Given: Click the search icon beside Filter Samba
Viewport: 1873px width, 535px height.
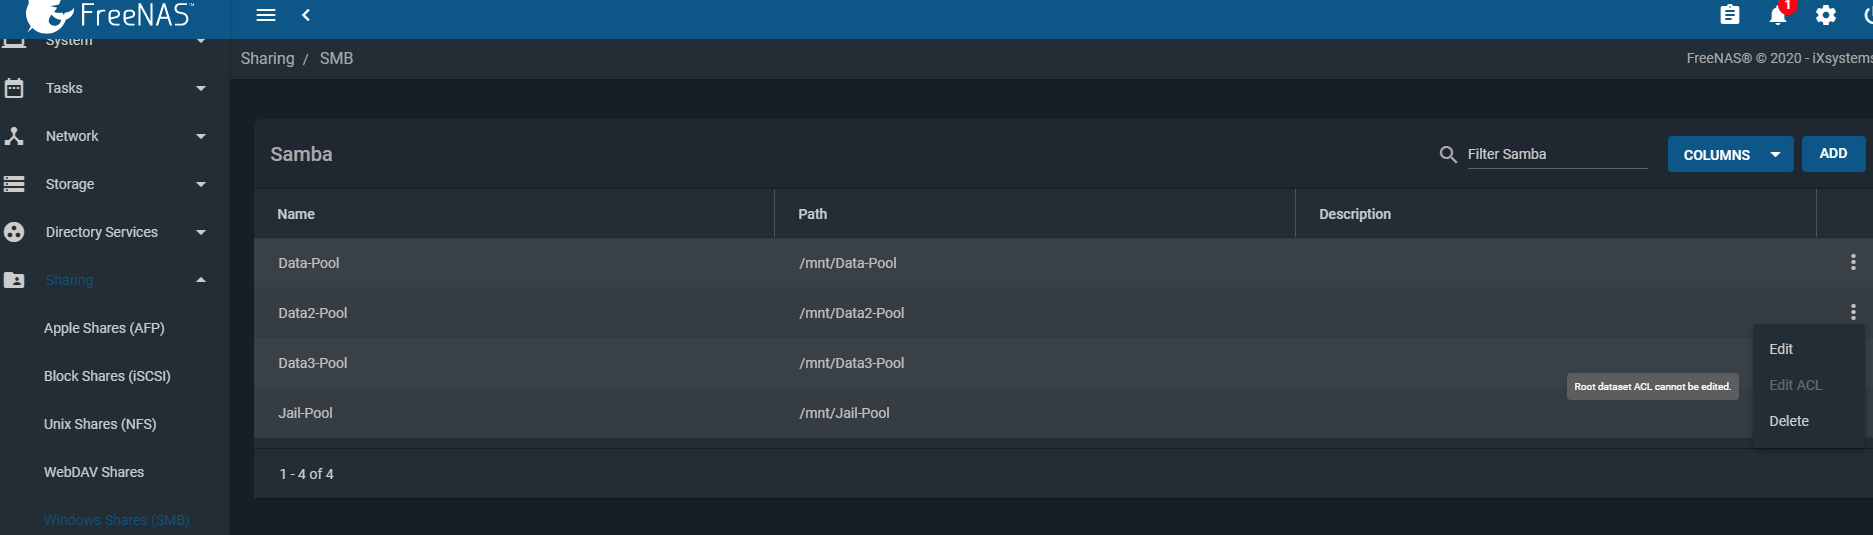Looking at the screenshot, I should point(1448,155).
